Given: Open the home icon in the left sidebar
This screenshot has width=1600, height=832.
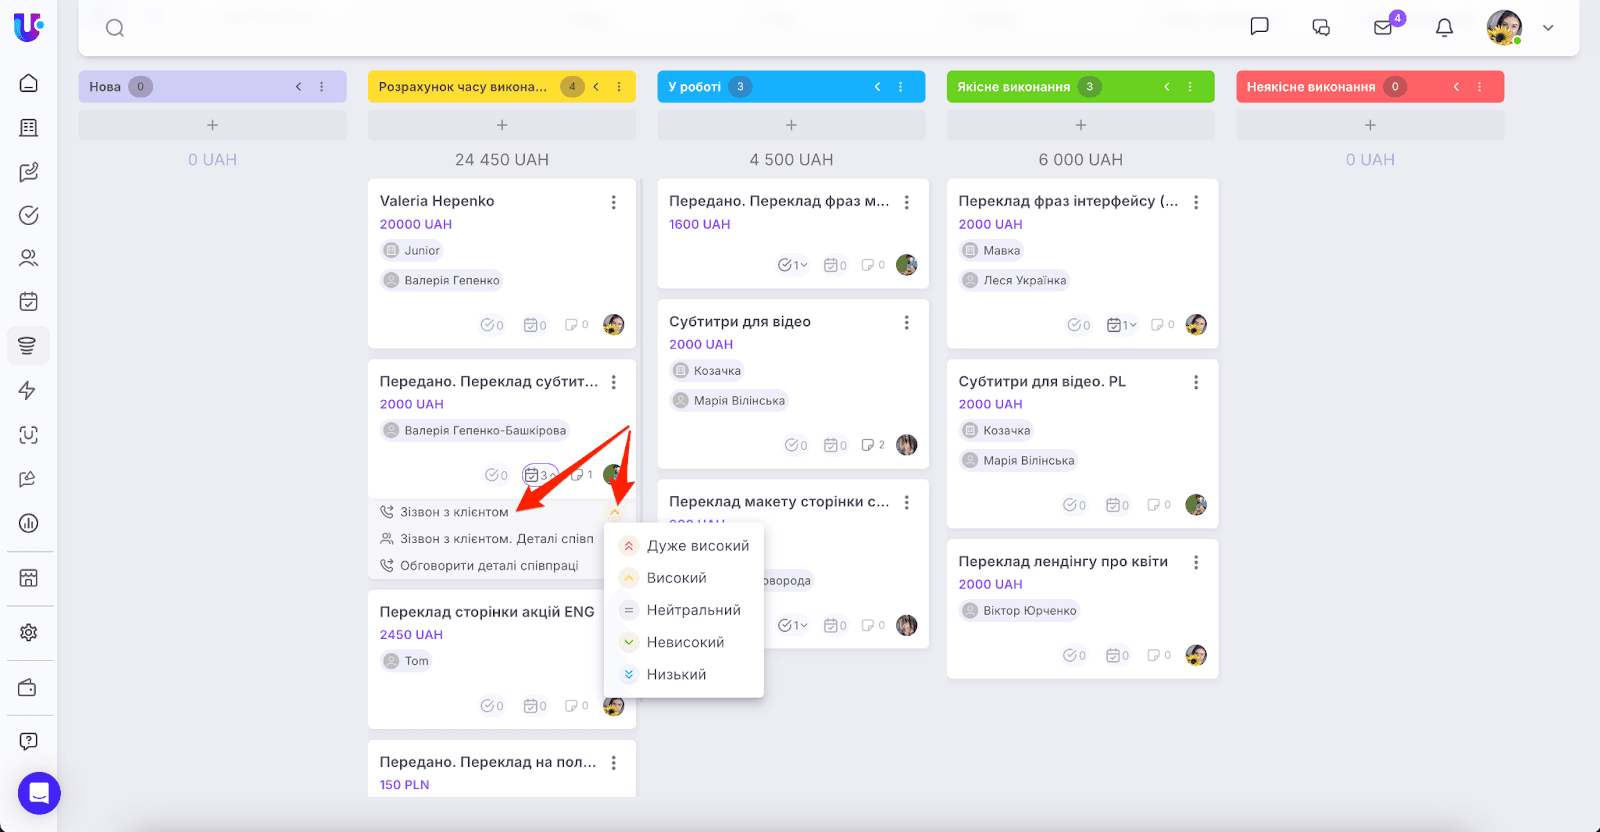Looking at the screenshot, I should click(x=29, y=83).
